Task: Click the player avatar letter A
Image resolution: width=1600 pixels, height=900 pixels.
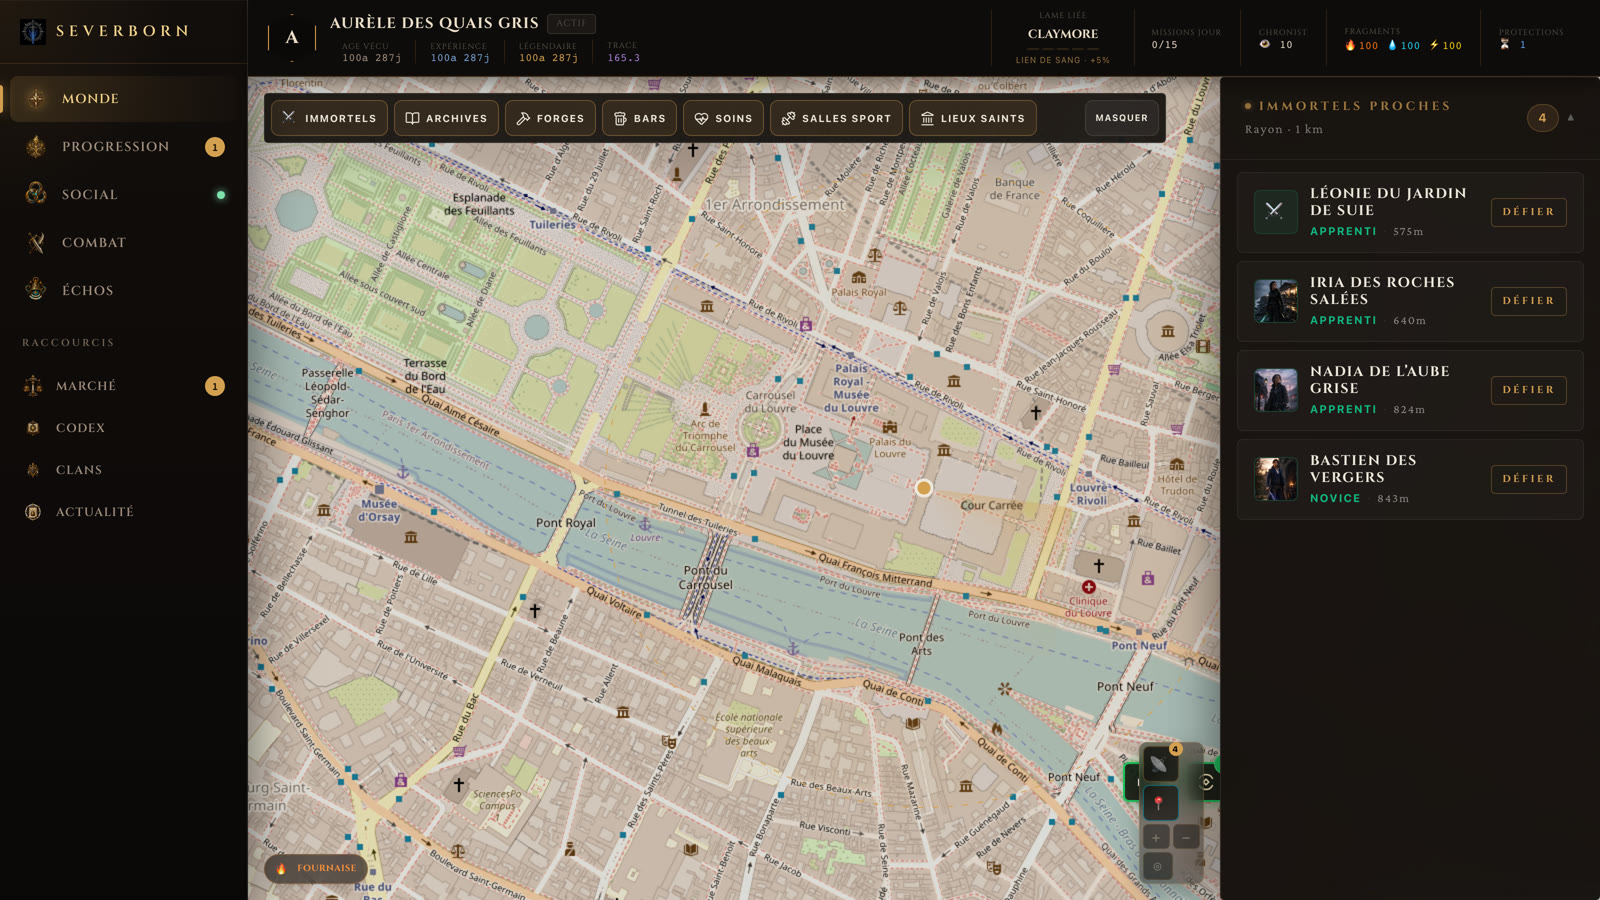Action: pos(292,38)
